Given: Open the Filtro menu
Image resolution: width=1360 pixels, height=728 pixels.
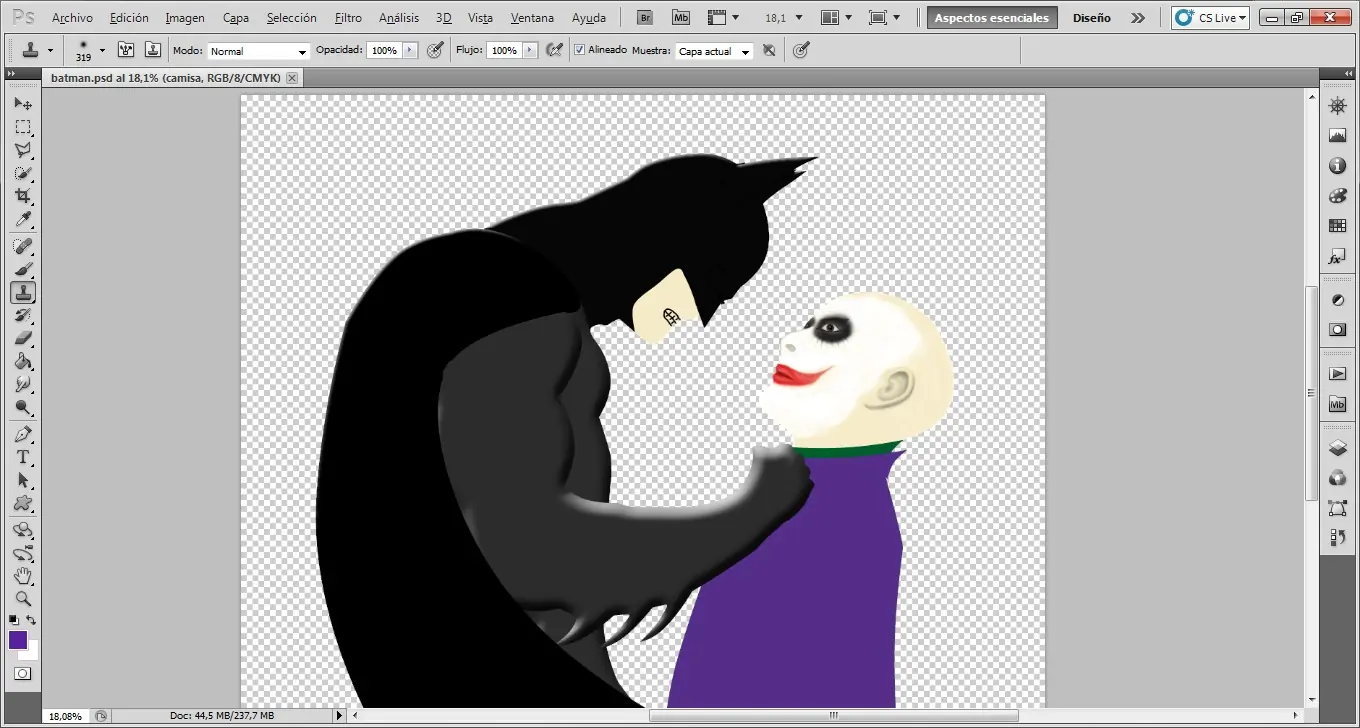Looking at the screenshot, I should [348, 17].
